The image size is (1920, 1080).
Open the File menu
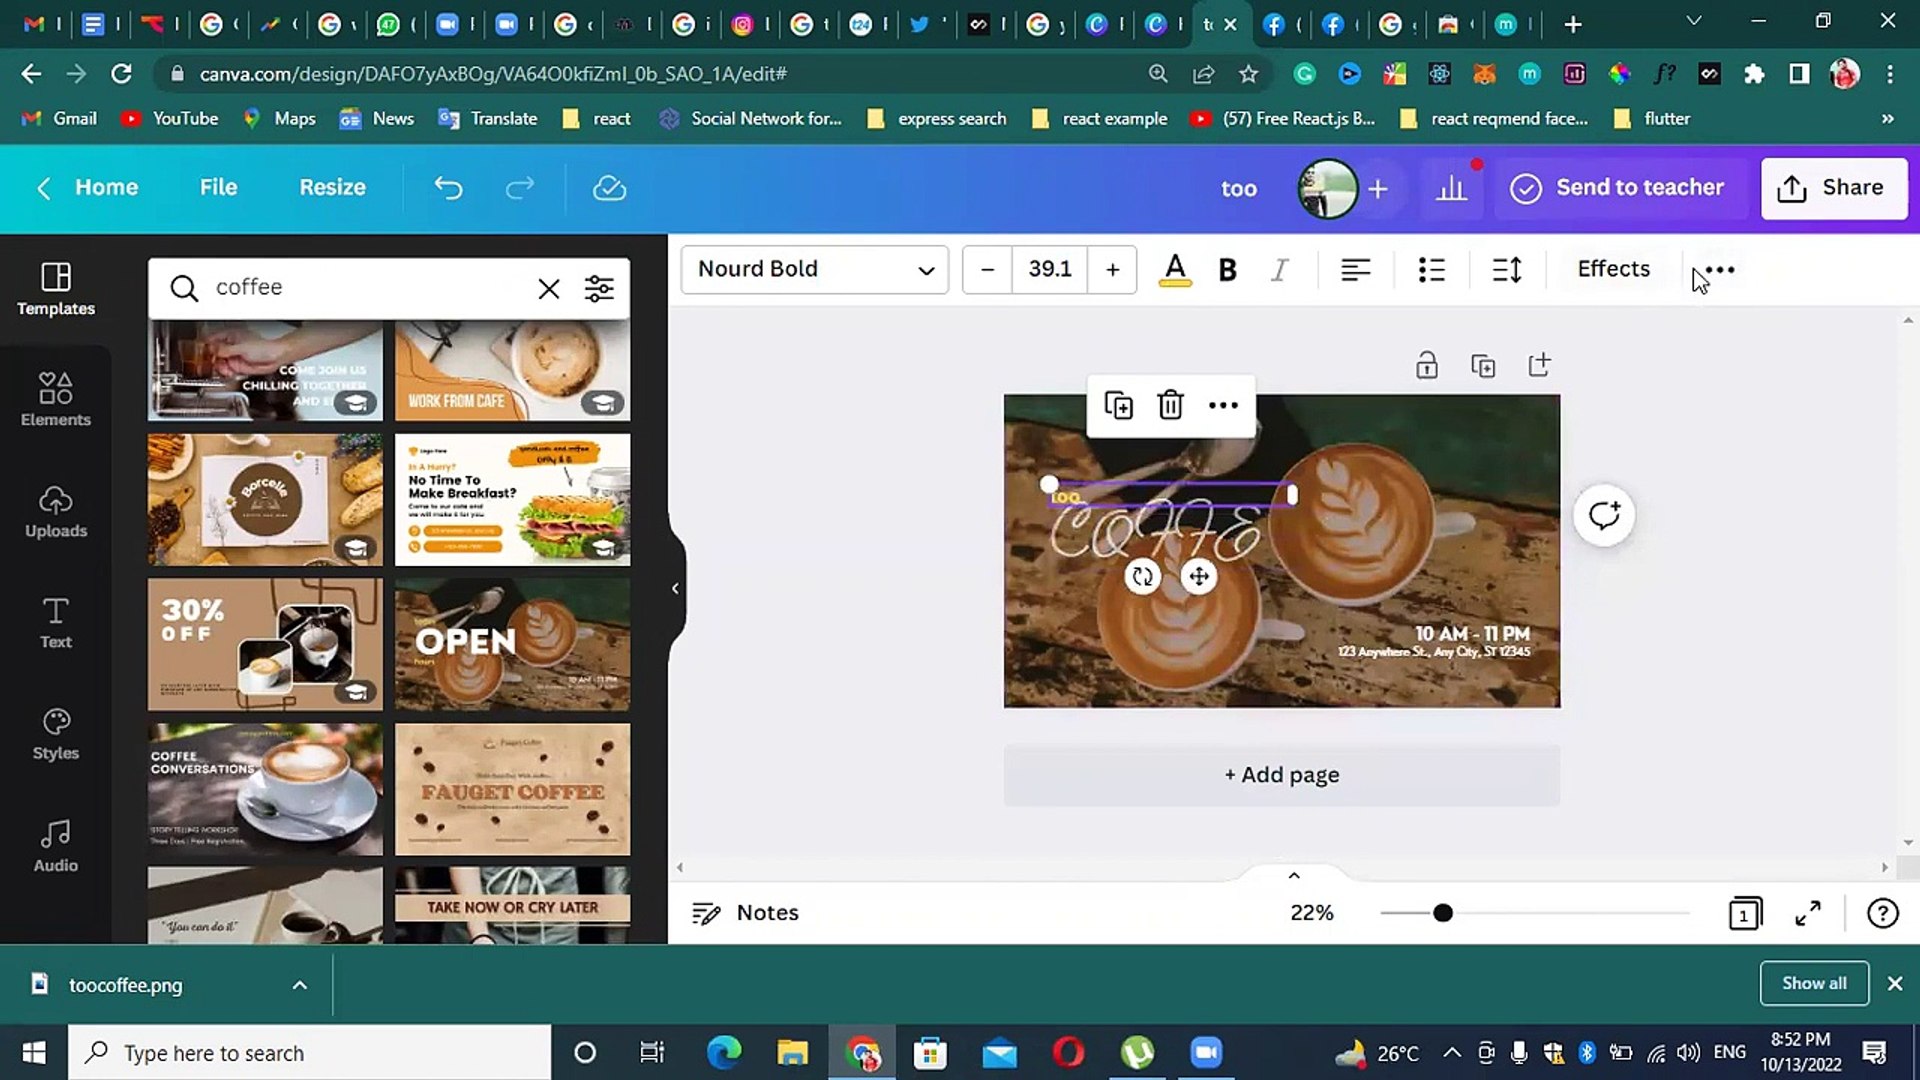[x=218, y=188]
